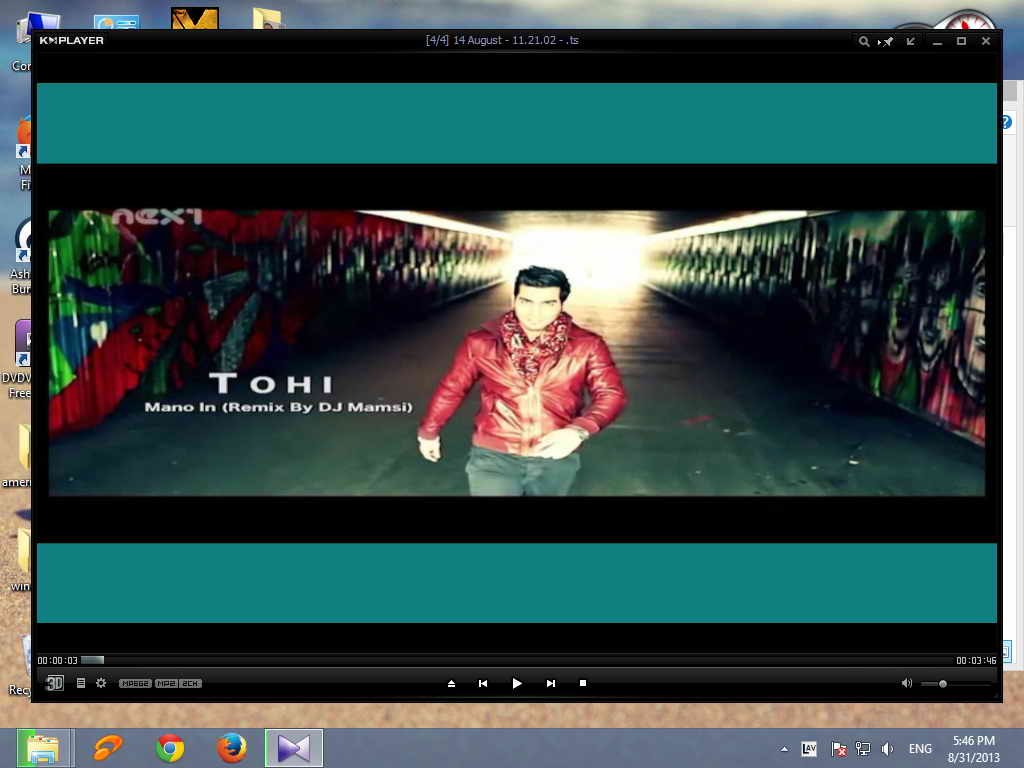This screenshot has width=1024, height=768.
Task: Open the system volume tray icon
Action: pos(887,749)
